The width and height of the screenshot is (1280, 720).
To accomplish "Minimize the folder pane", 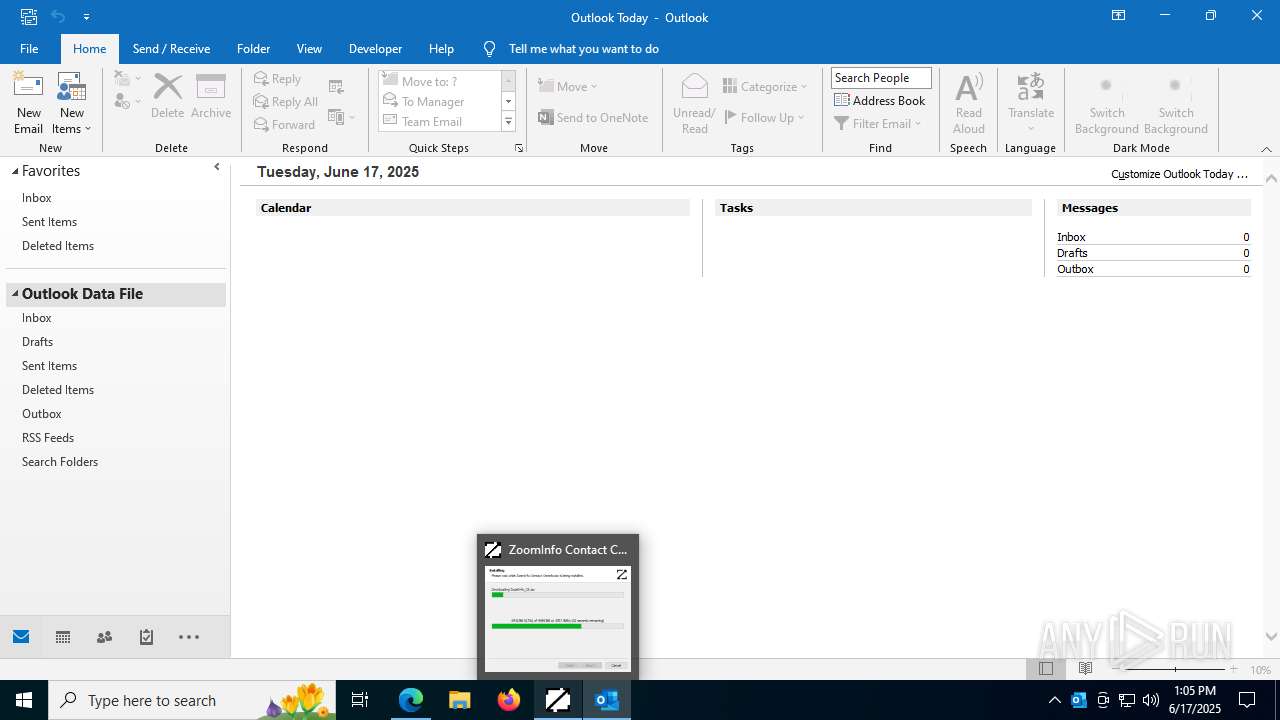I will [x=217, y=168].
